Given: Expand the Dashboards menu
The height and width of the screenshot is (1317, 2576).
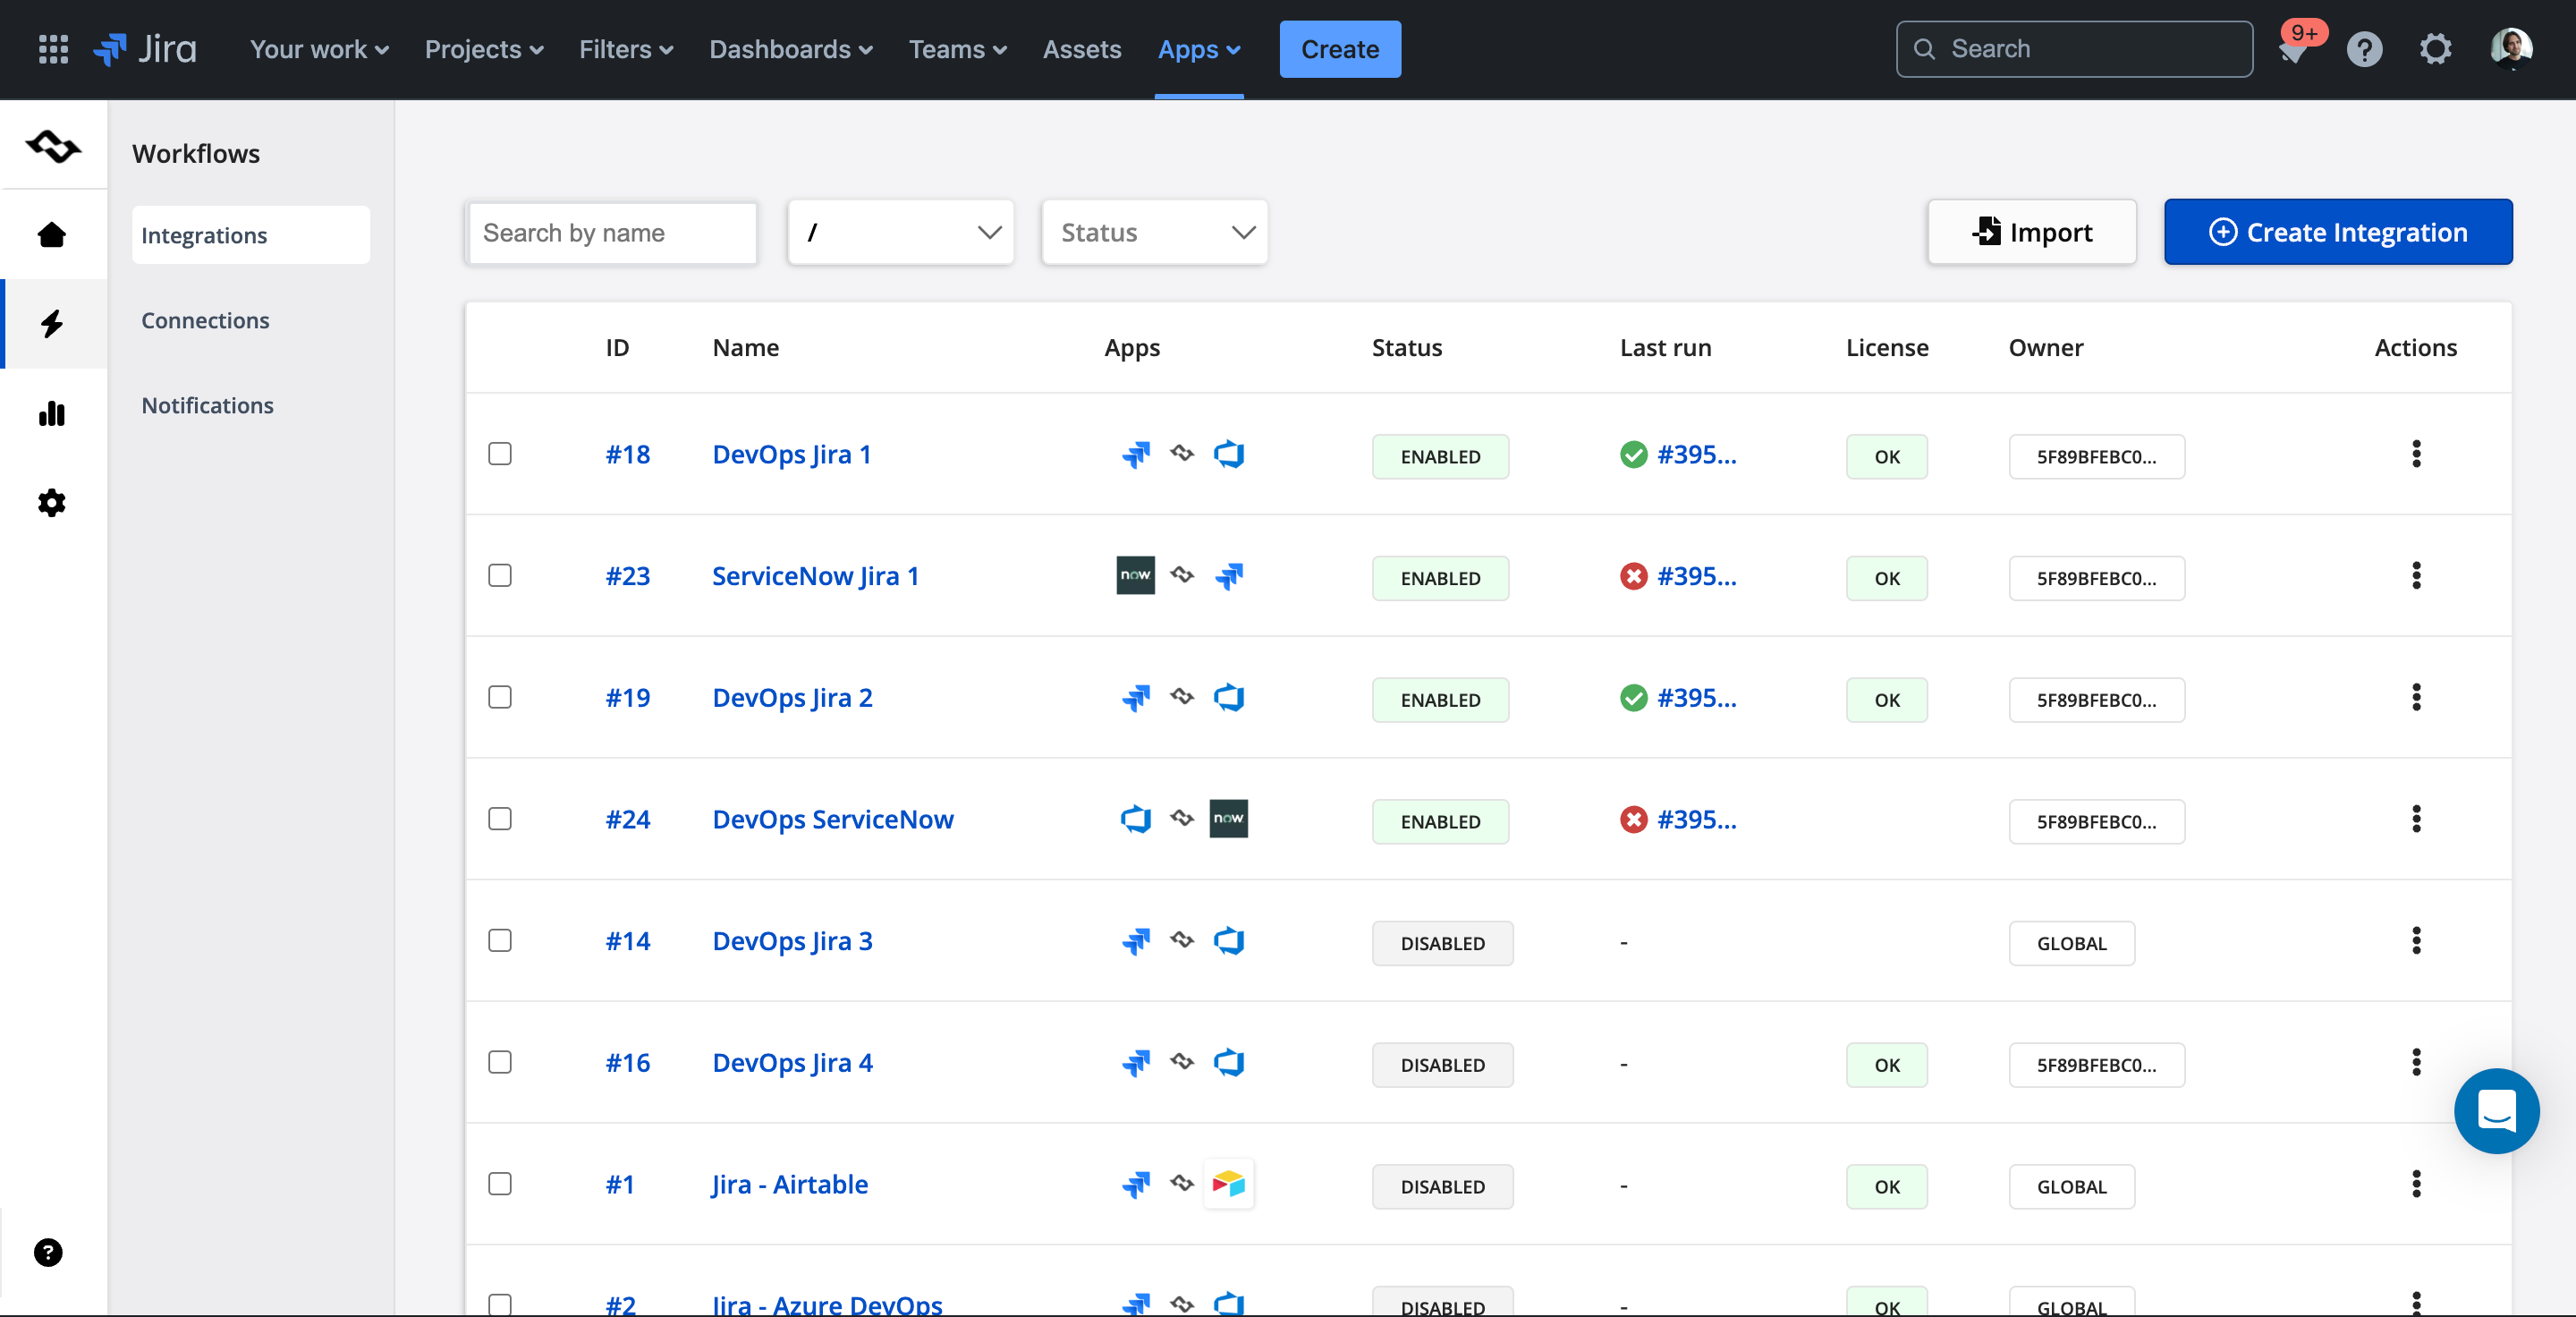Looking at the screenshot, I should [x=791, y=49].
